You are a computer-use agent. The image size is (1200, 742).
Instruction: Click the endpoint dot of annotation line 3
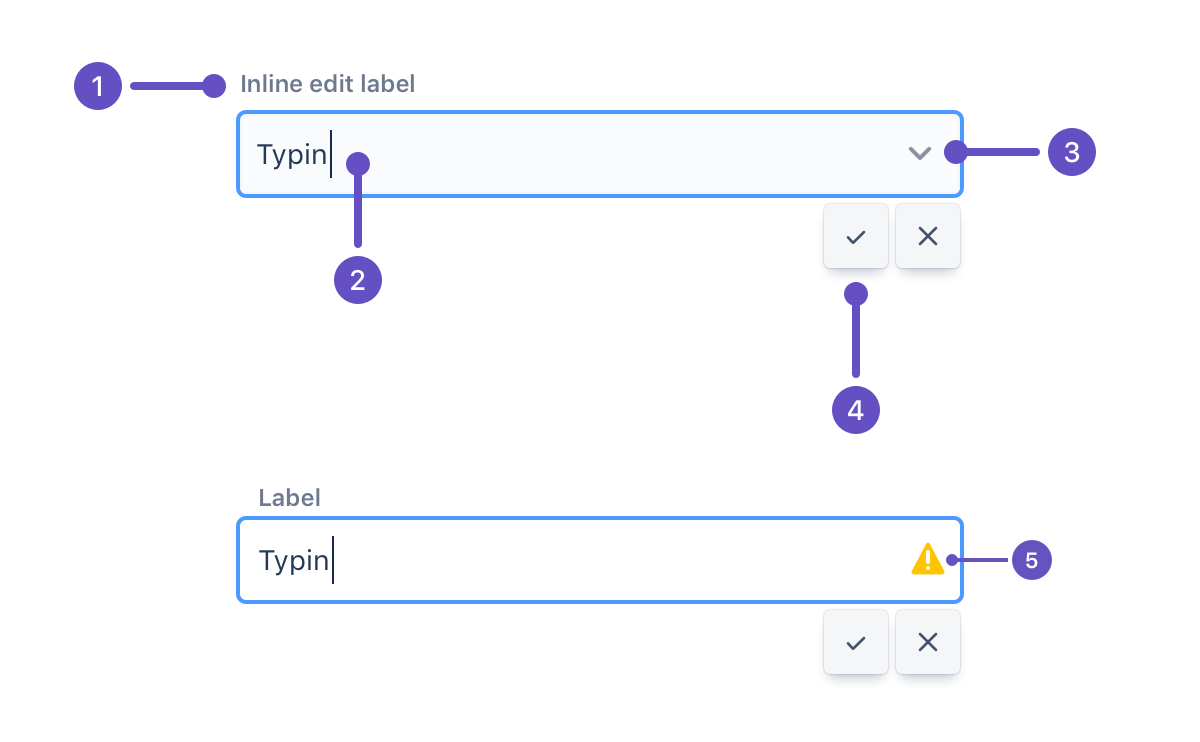click(955, 153)
